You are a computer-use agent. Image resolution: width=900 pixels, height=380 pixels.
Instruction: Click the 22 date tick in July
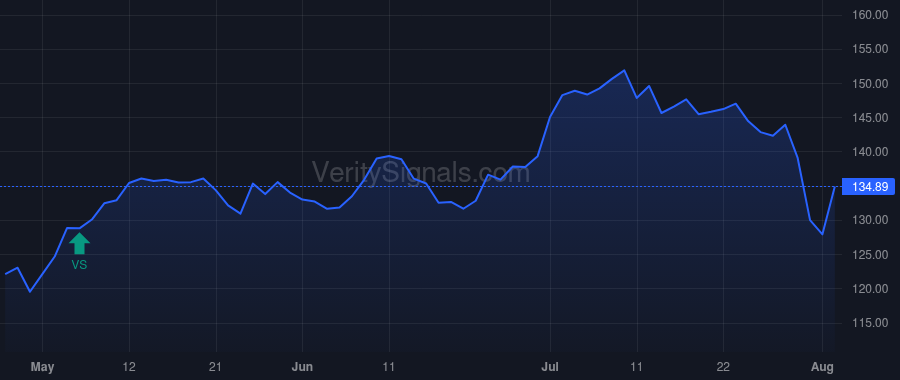point(723,367)
